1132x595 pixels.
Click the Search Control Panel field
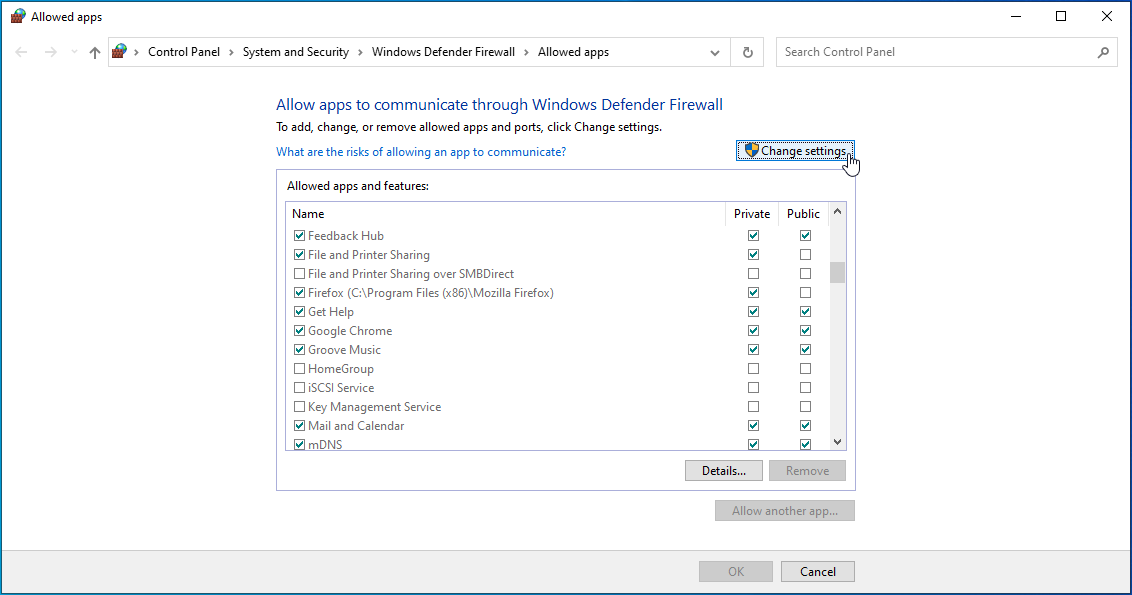935,52
